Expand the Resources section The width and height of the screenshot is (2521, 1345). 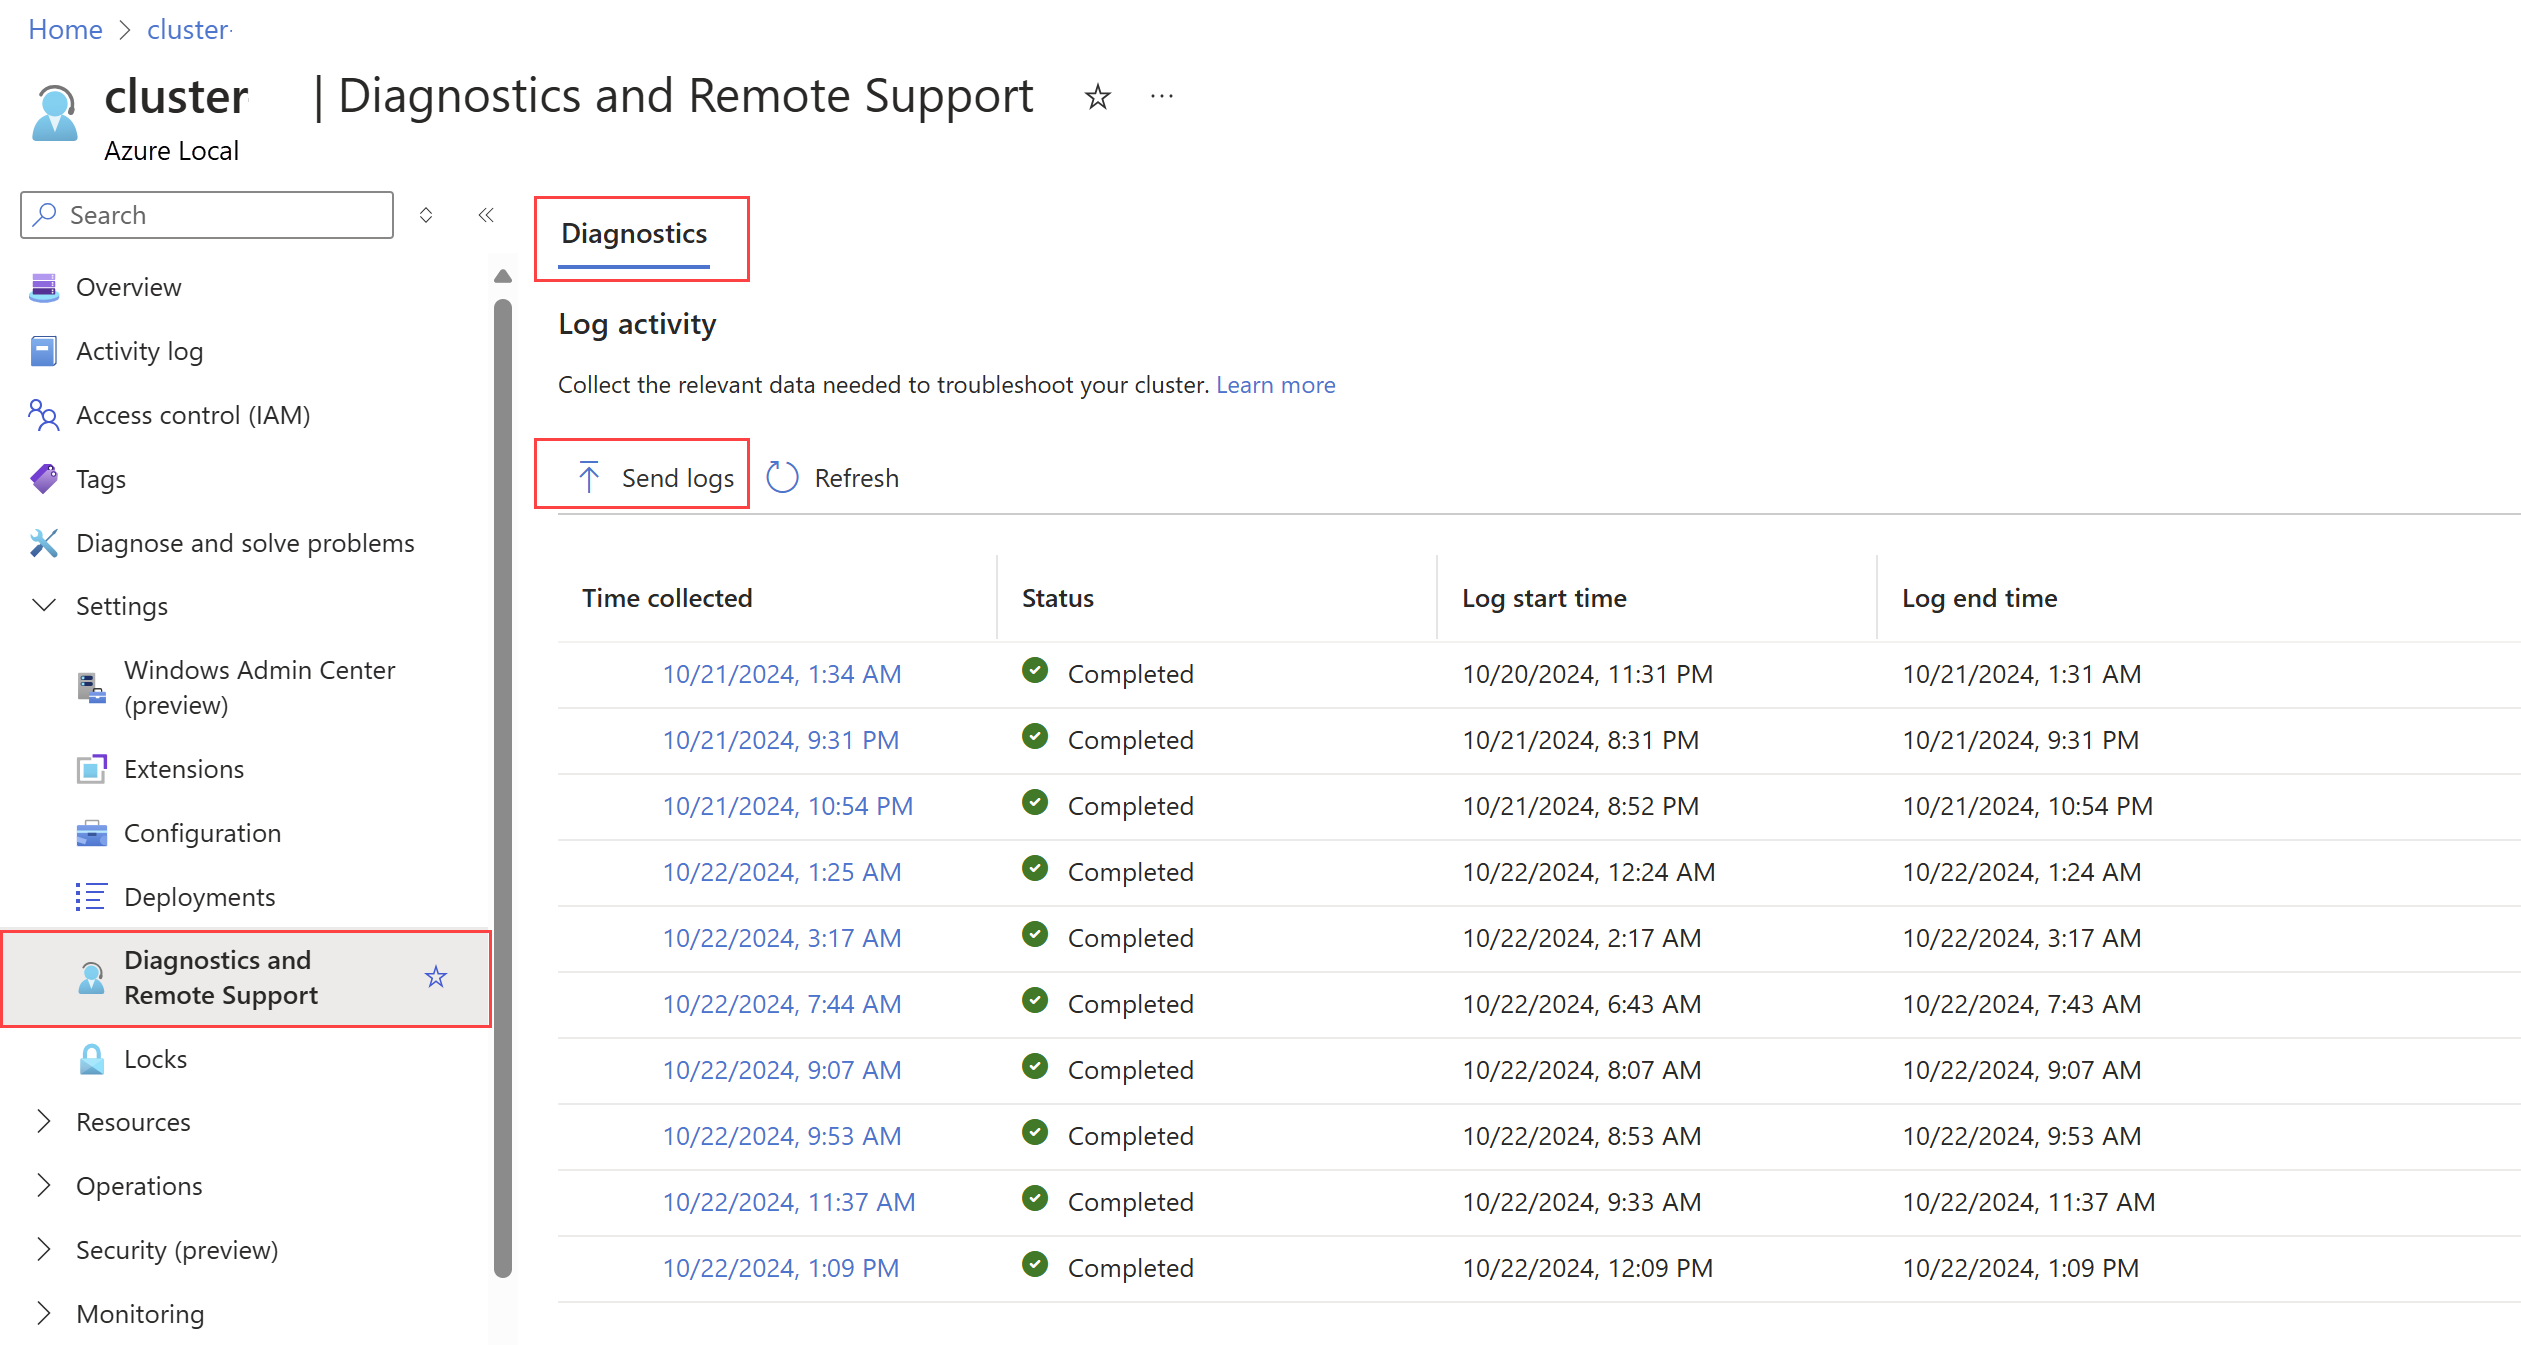44,1122
